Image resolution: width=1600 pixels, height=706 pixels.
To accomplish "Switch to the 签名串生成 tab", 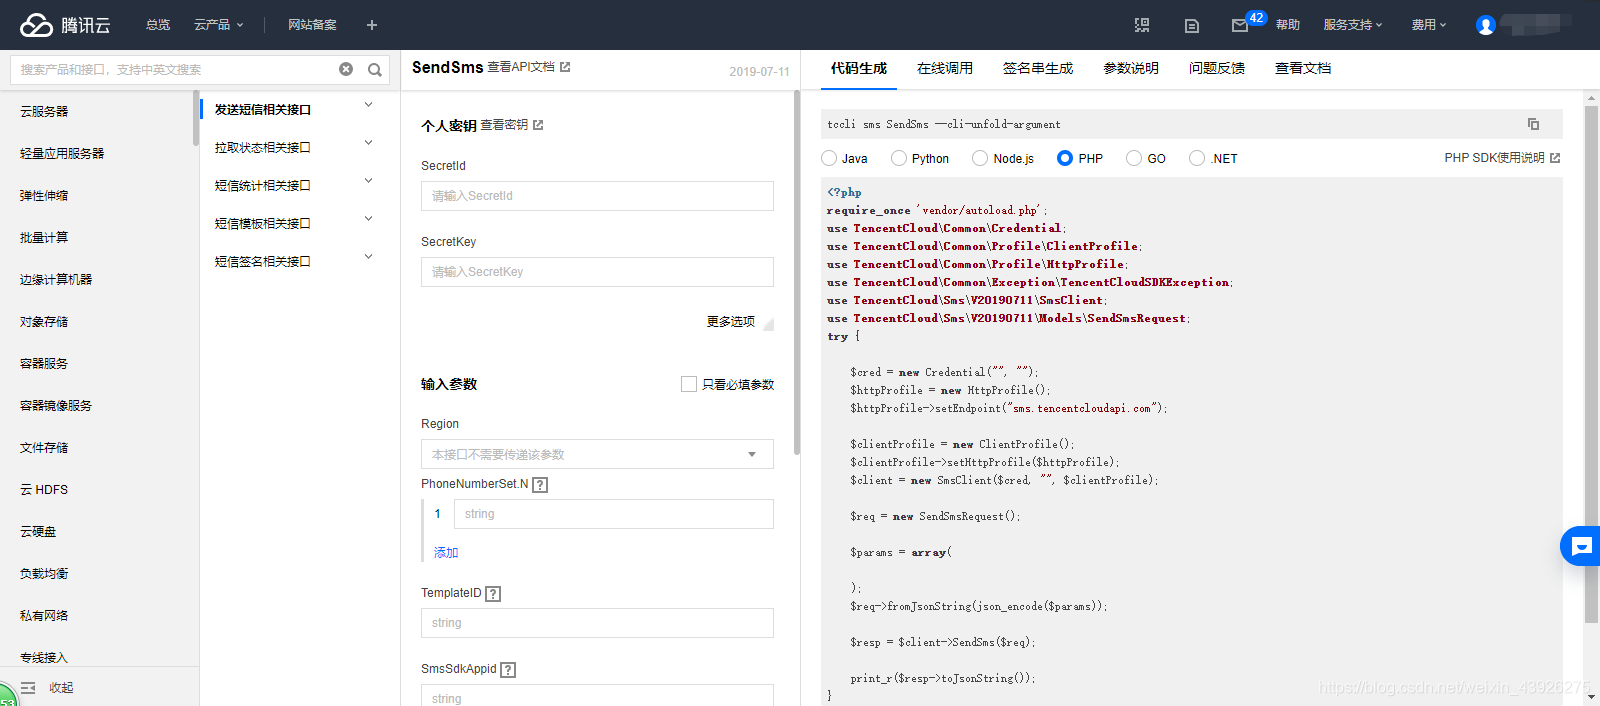I will click(1038, 68).
